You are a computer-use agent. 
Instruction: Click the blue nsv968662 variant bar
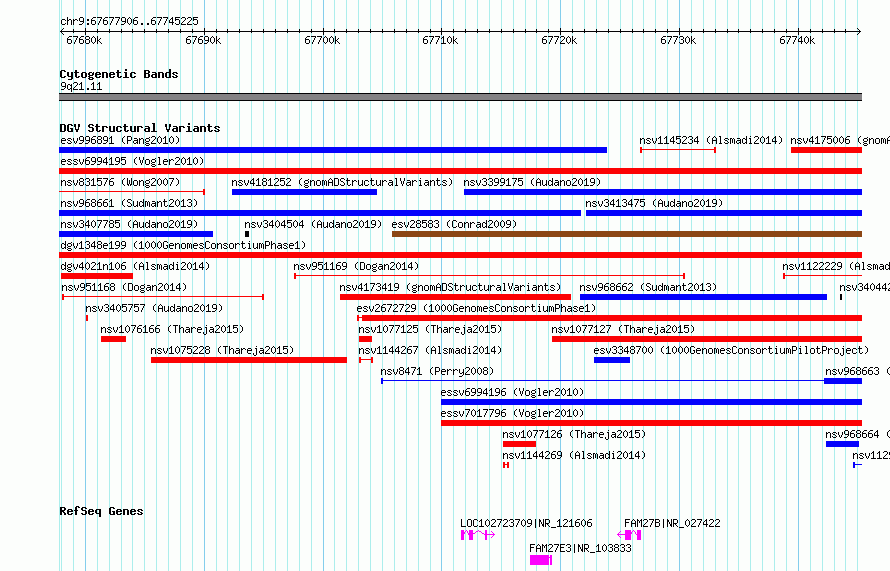[x=703, y=297]
